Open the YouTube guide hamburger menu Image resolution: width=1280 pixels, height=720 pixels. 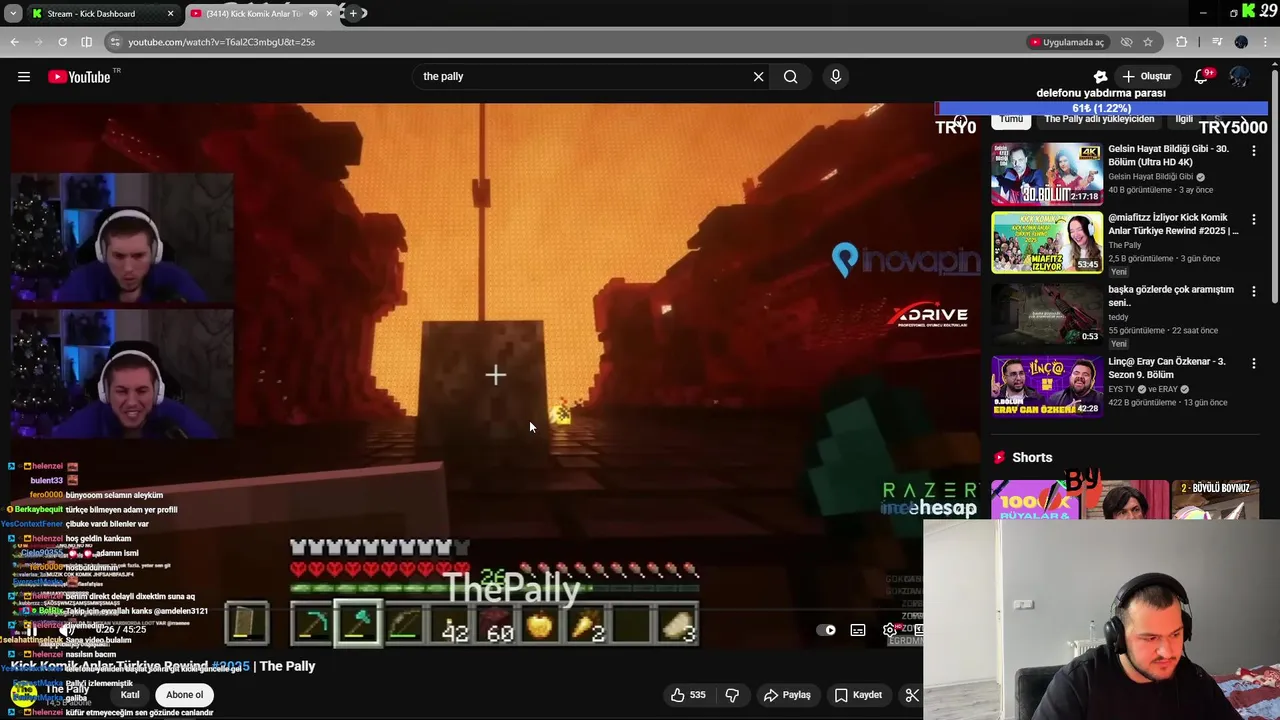coord(24,77)
